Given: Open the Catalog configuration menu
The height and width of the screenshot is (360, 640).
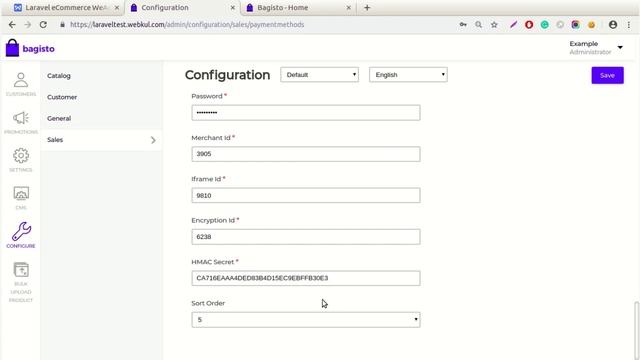Looking at the screenshot, I should (59, 76).
